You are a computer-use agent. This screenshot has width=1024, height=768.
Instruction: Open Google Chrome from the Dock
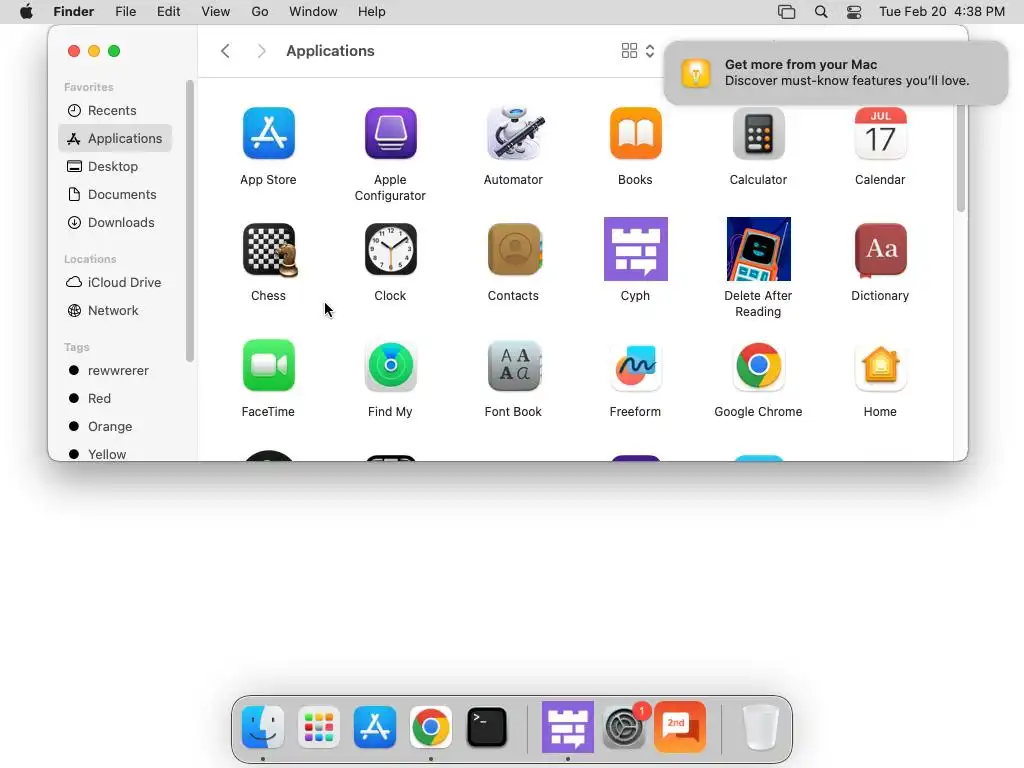click(x=430, y=727)
